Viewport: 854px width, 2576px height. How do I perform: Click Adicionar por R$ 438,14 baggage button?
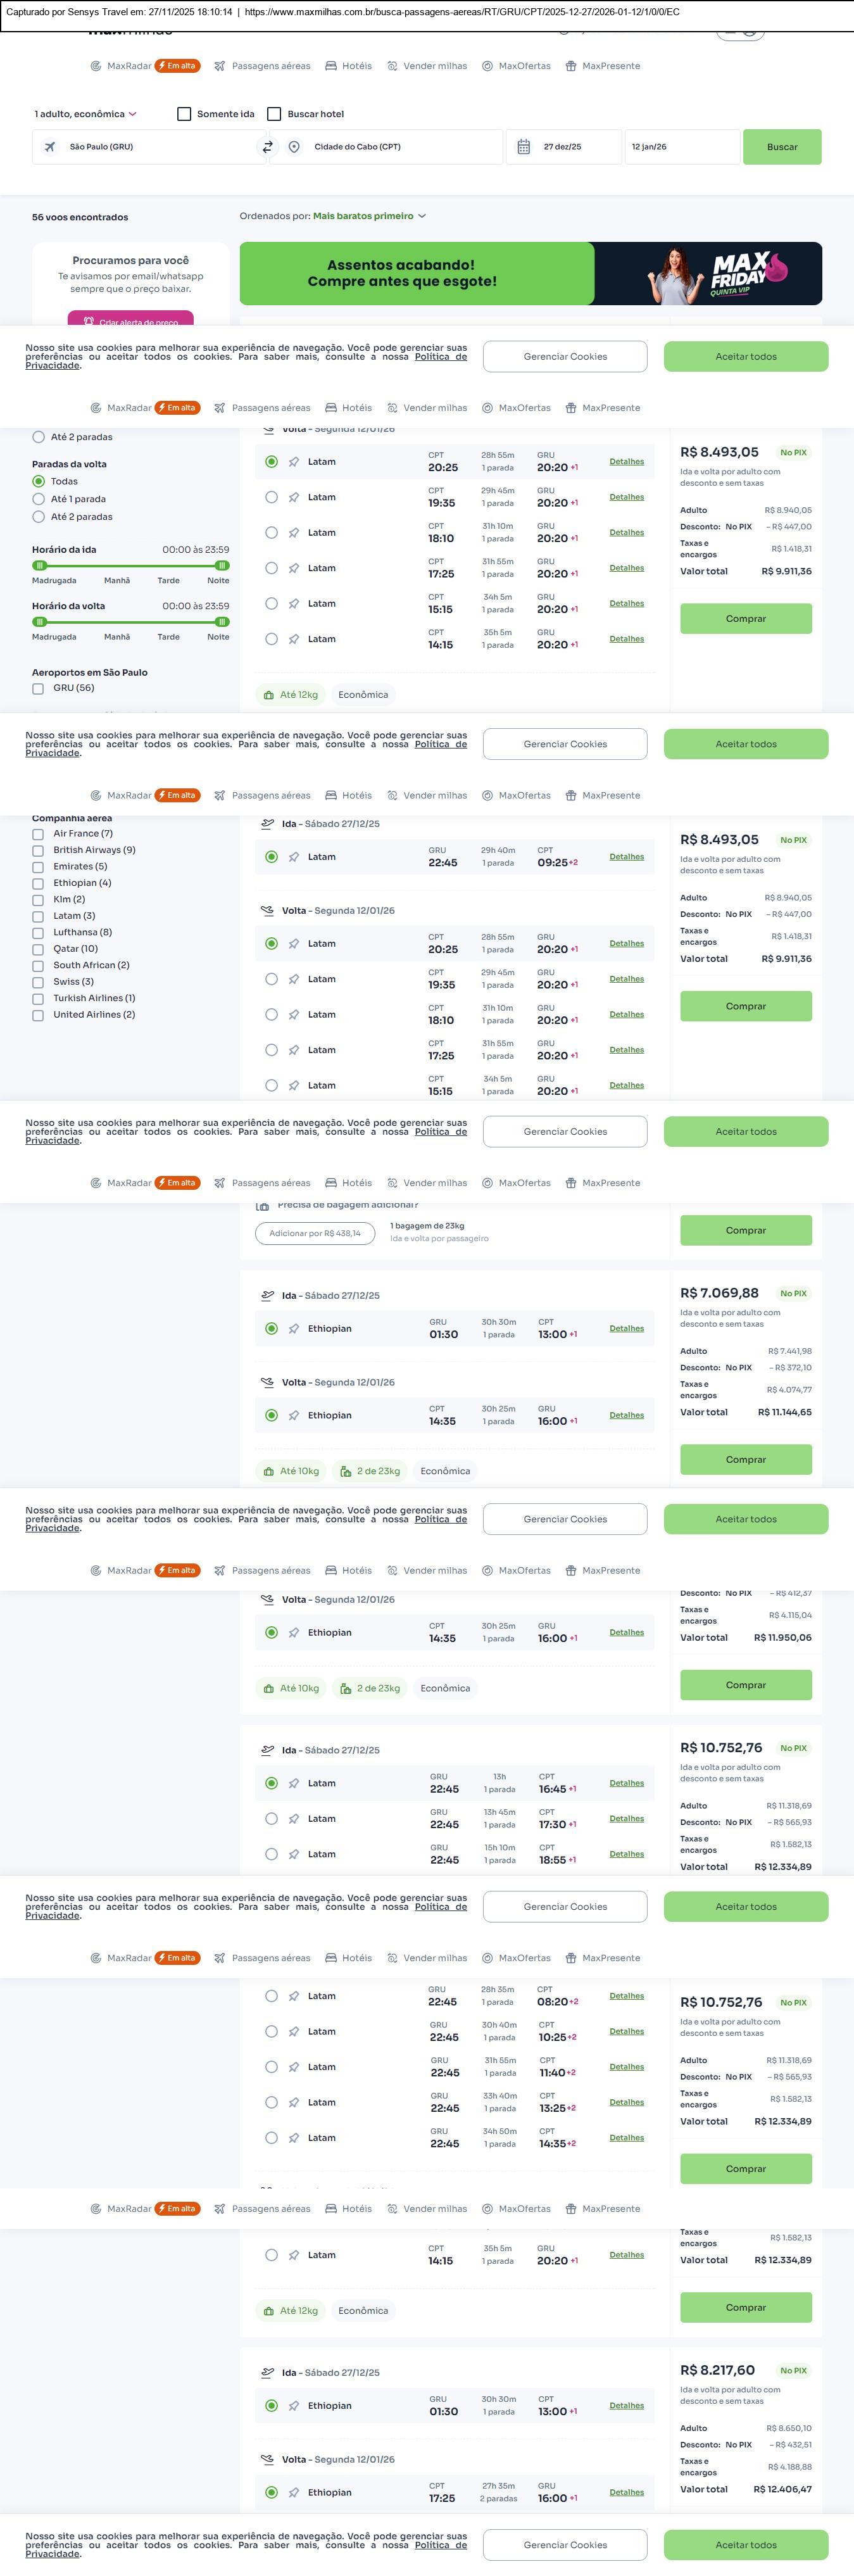click(315, 1234)
